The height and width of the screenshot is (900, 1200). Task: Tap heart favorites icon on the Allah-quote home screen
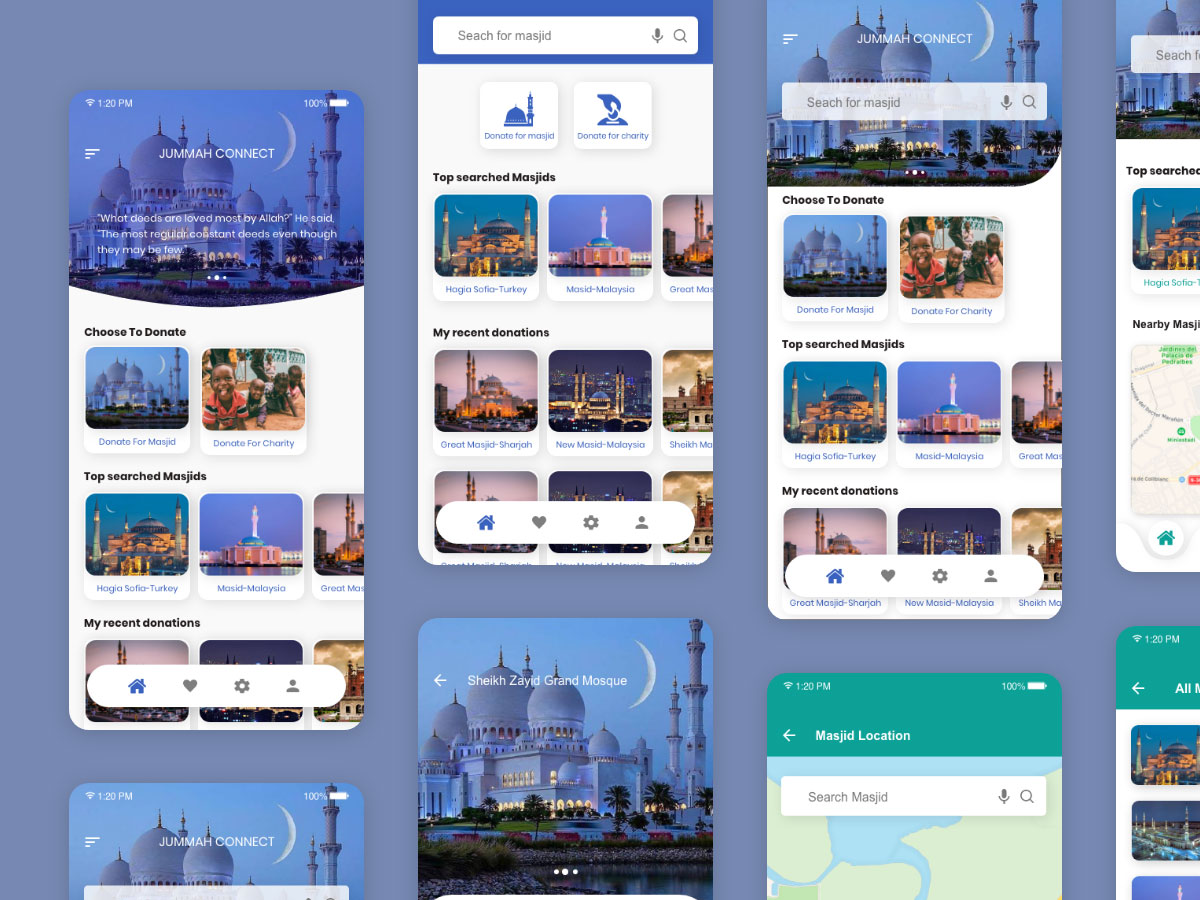click(x=190, y=686)
